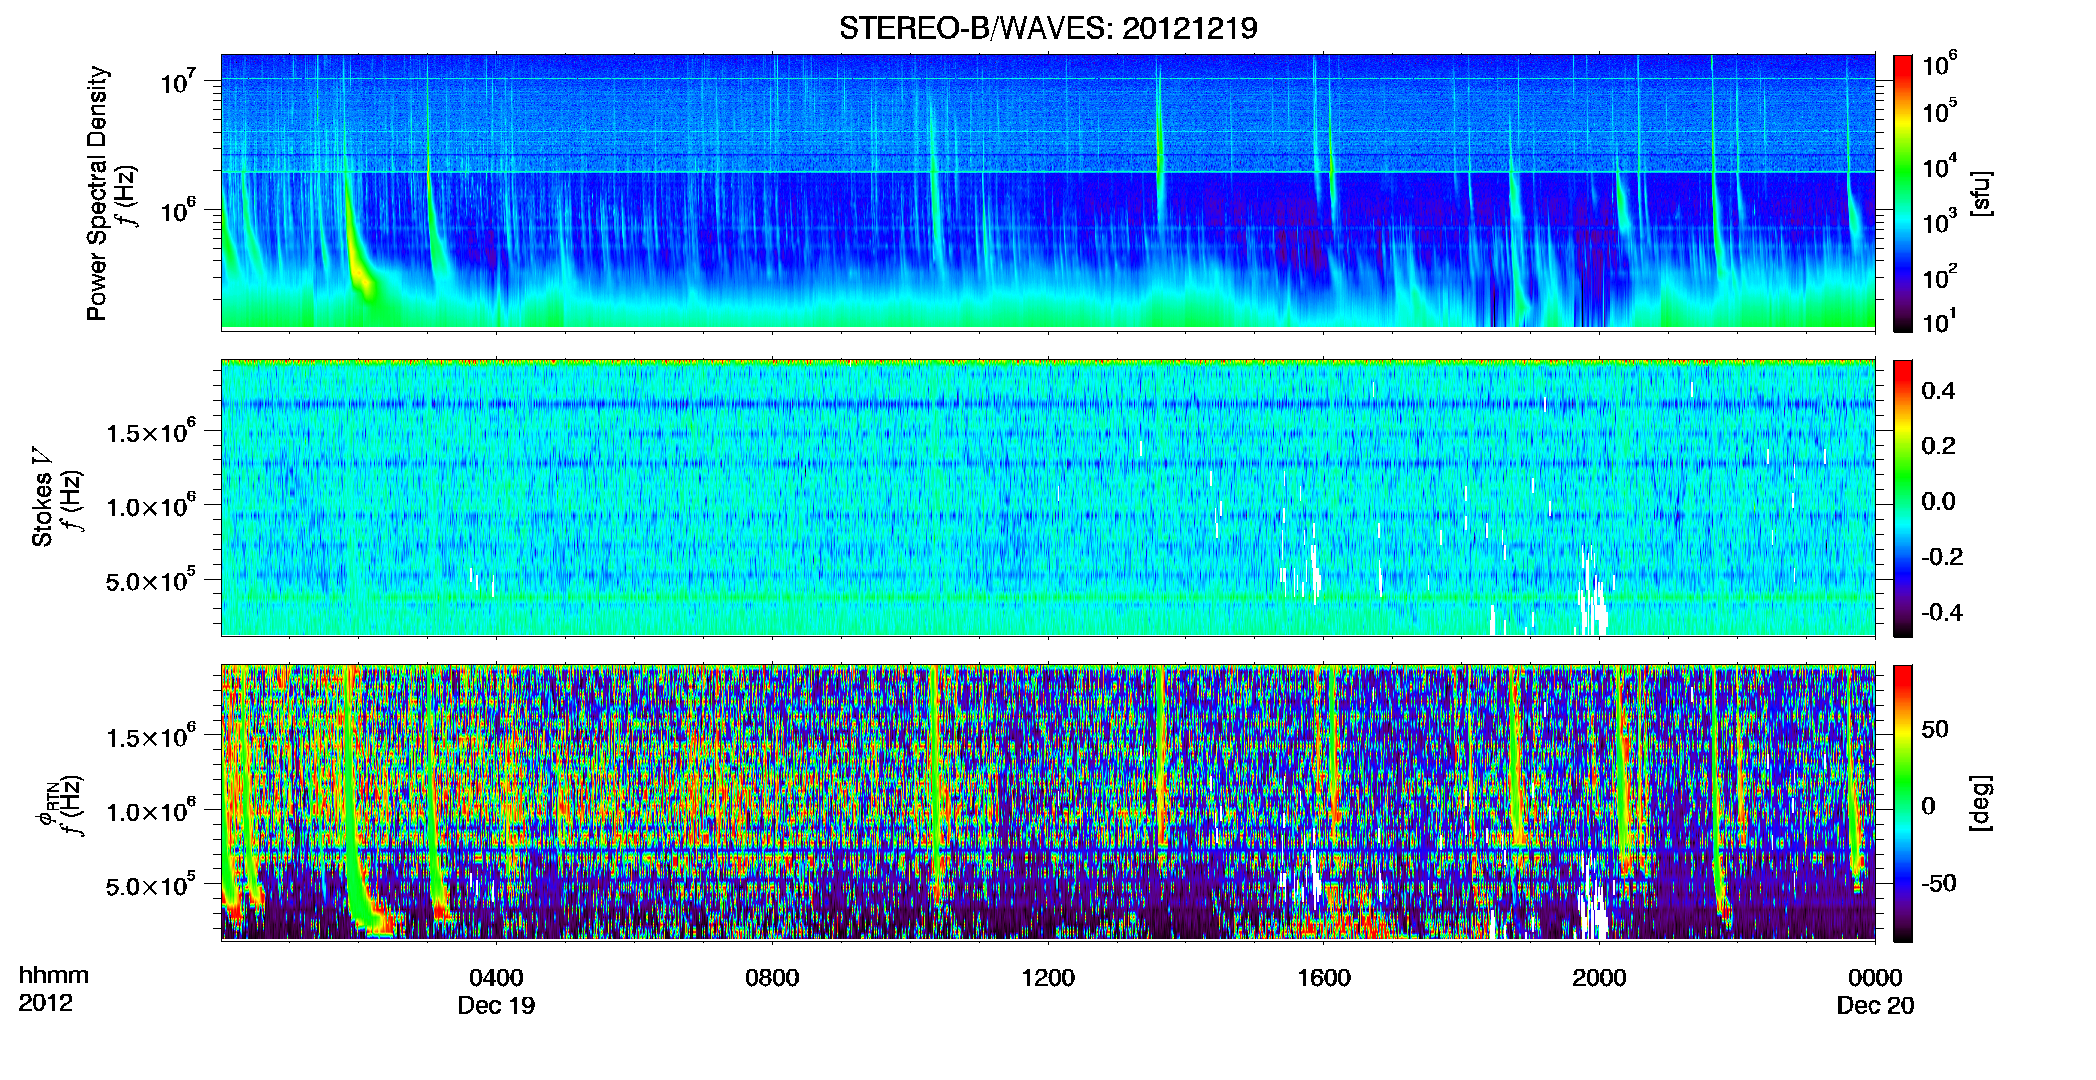Click the 0.0 value on Stokes V colorbar
The image size is (2096, 1080).
[x=1938, y=502]
